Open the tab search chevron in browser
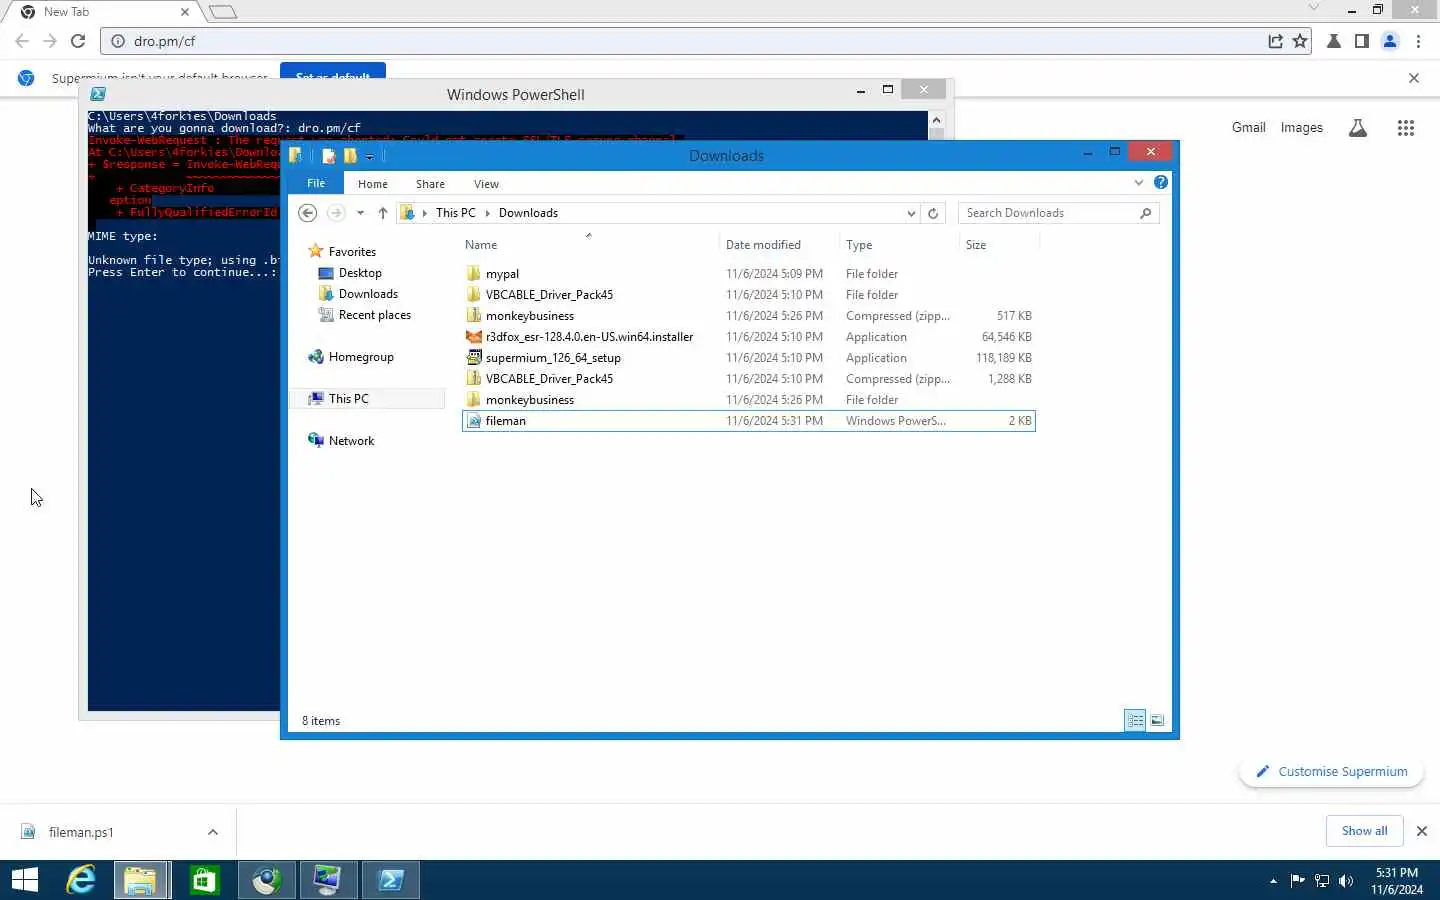 [1314, 8]
